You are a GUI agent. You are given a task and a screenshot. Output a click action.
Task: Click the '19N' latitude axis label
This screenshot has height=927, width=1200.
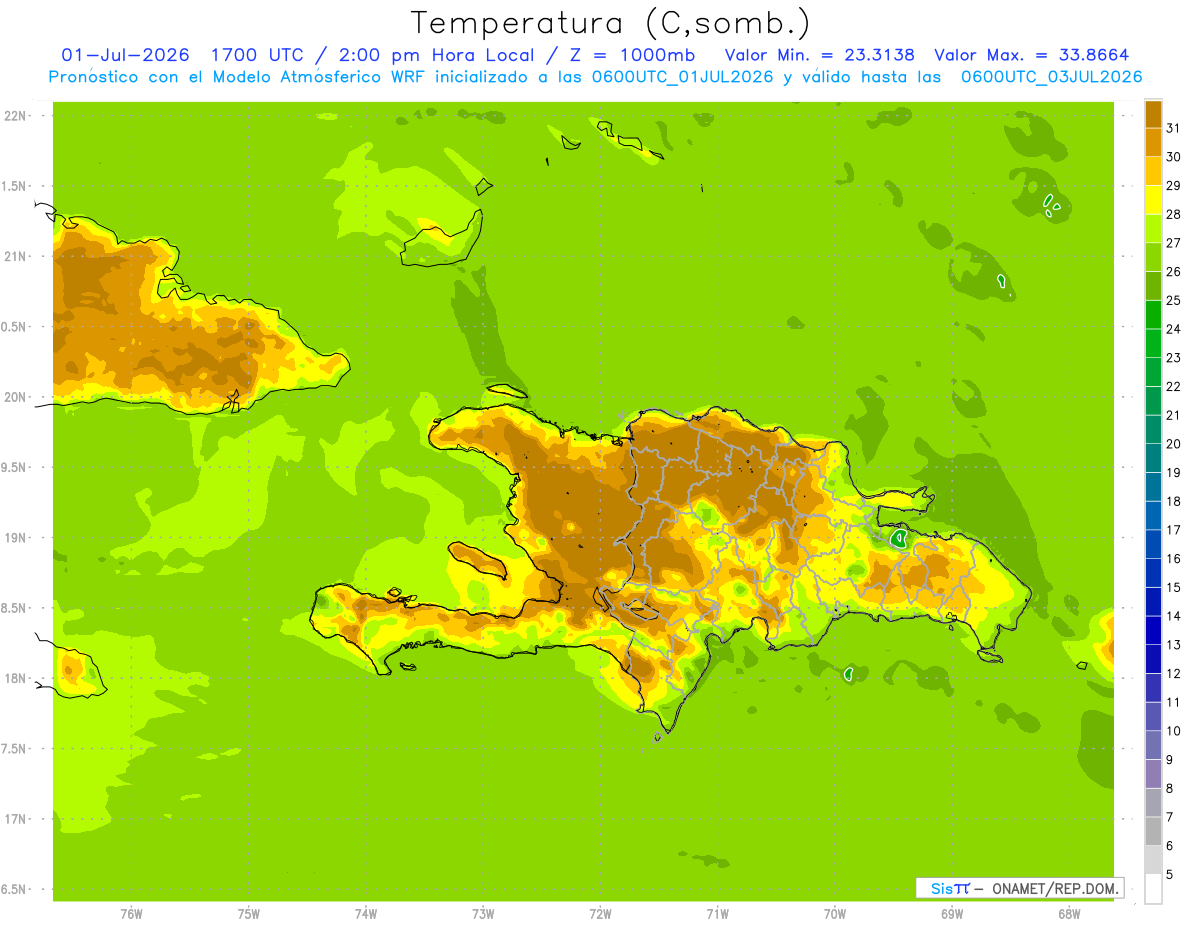15,538
